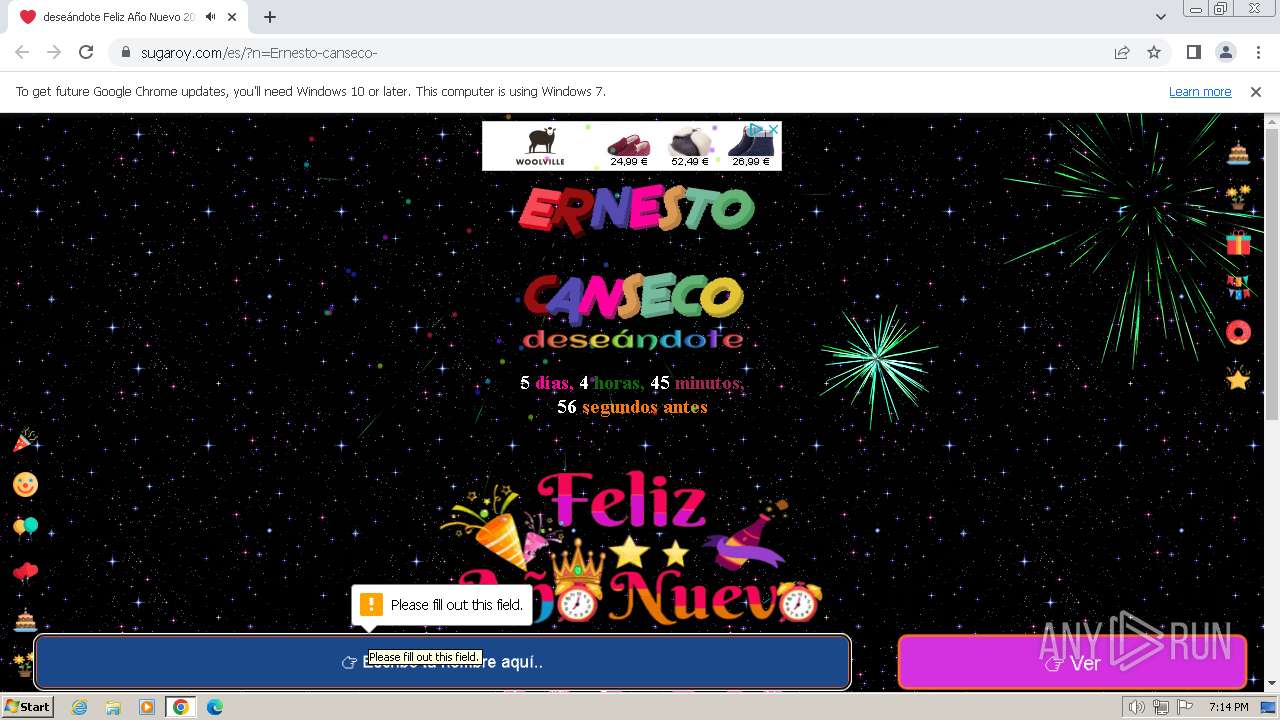Open the Chrome three-dot menu
Image resolution: width=1280 pixels, height=720 pixels.
point(1257,52)
